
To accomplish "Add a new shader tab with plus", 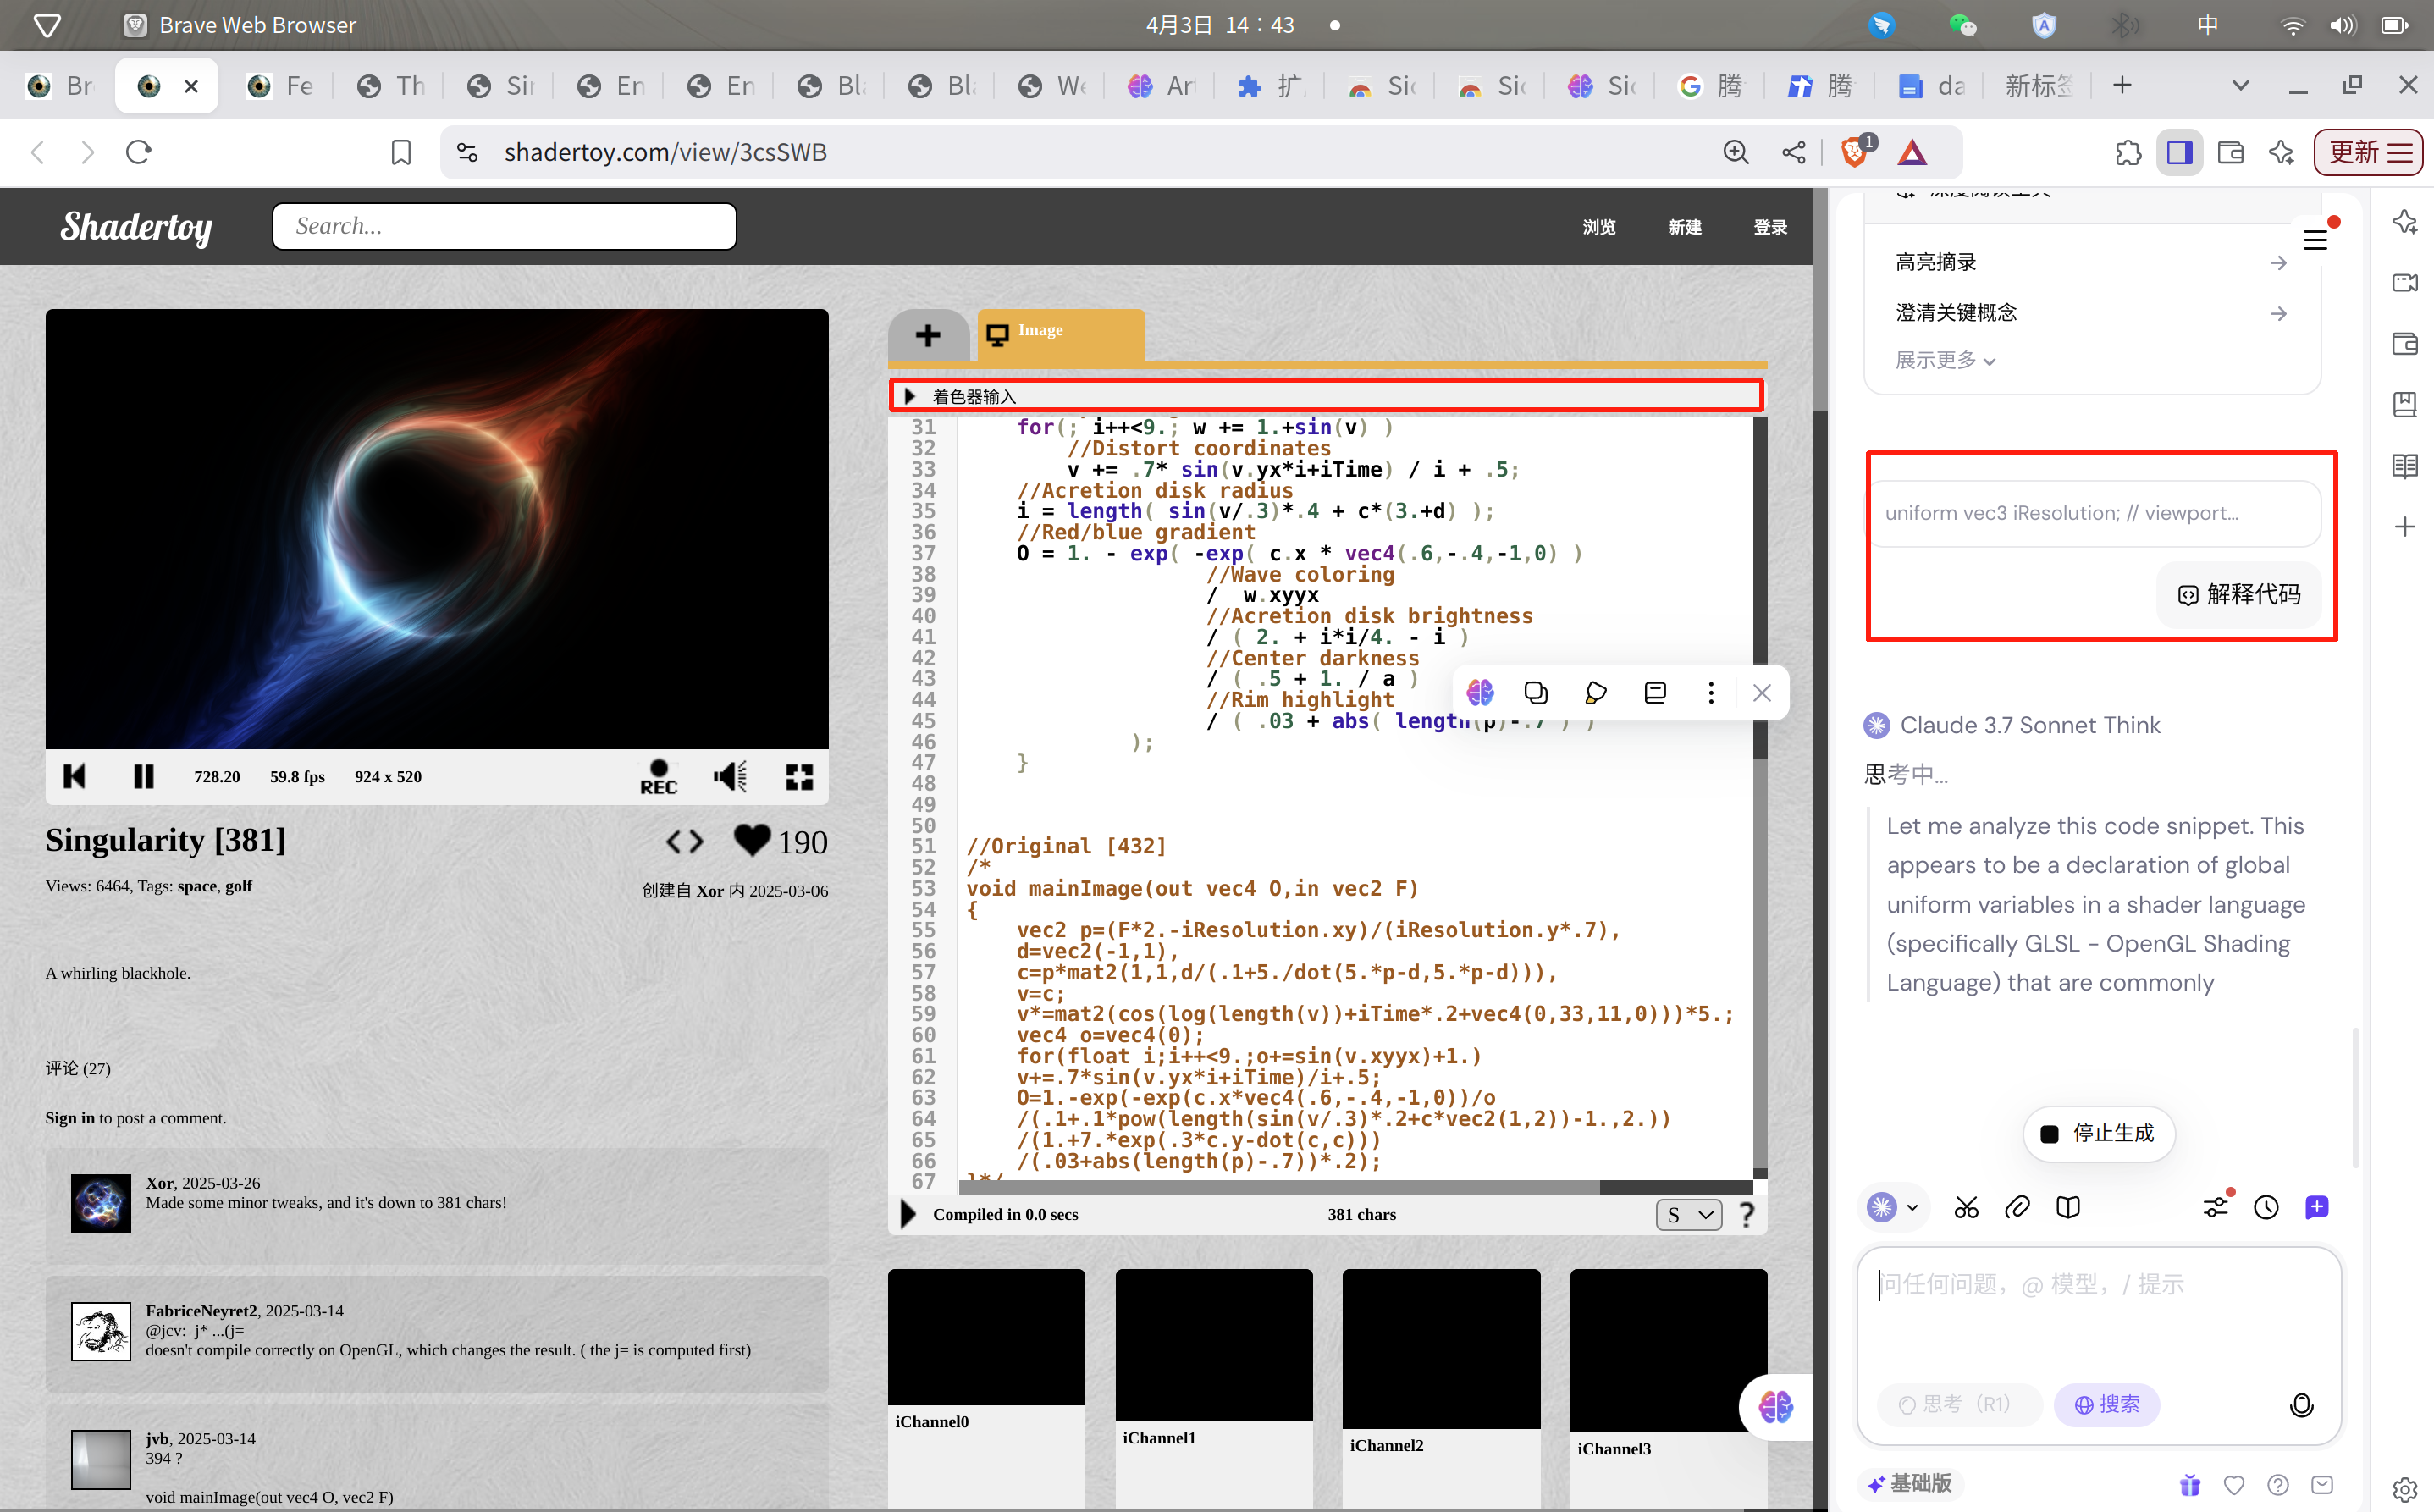I will 927,336.
